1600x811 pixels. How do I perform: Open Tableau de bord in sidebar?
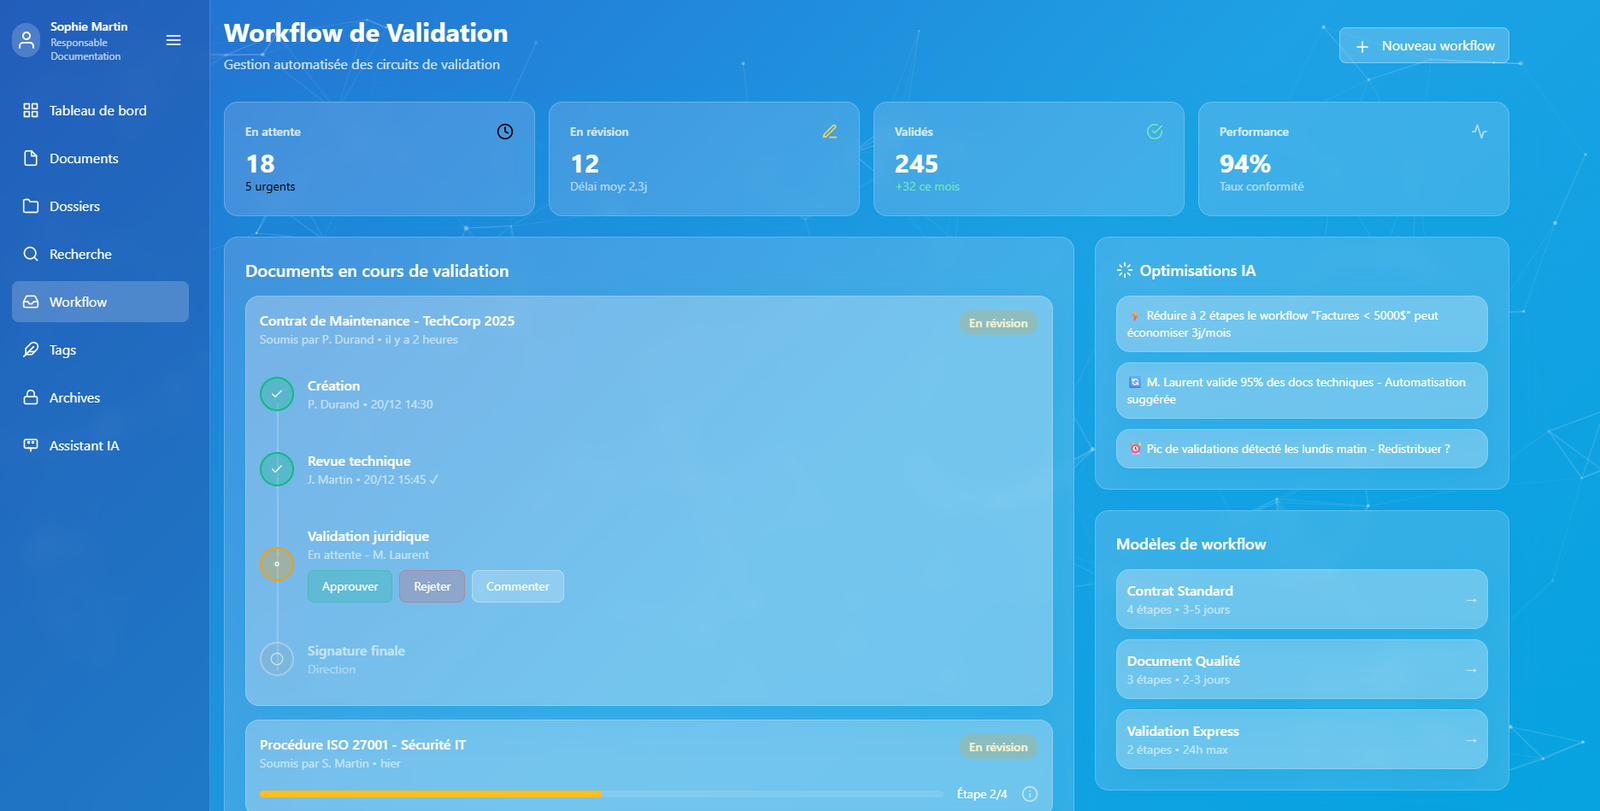pos(98,111)
